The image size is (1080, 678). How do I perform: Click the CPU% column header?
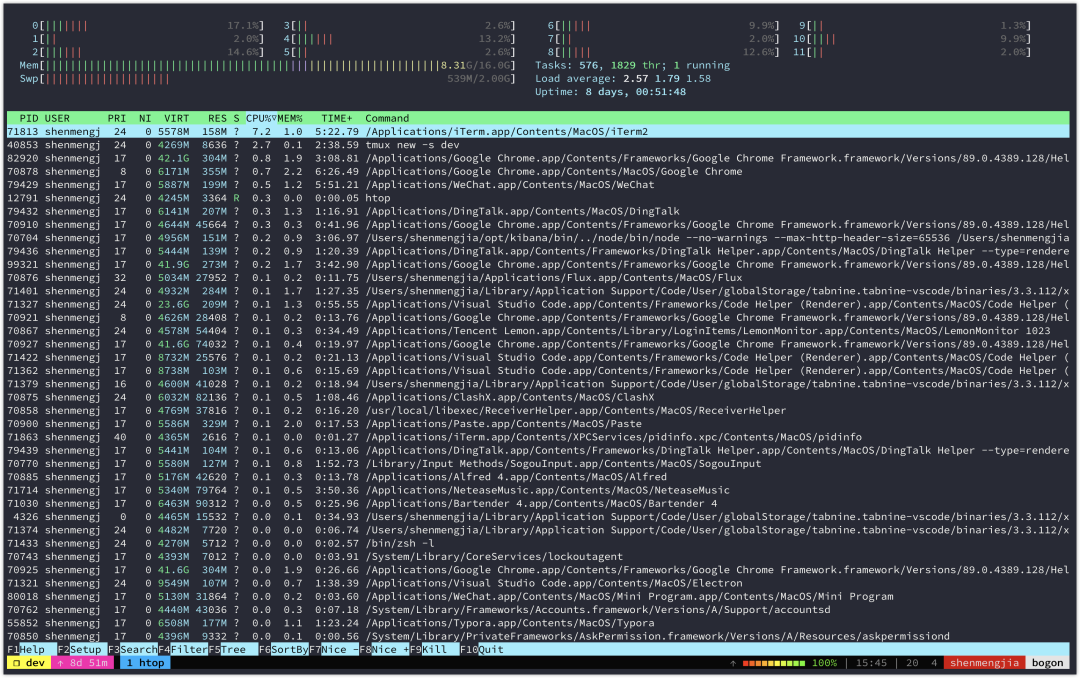coord(261,119)
